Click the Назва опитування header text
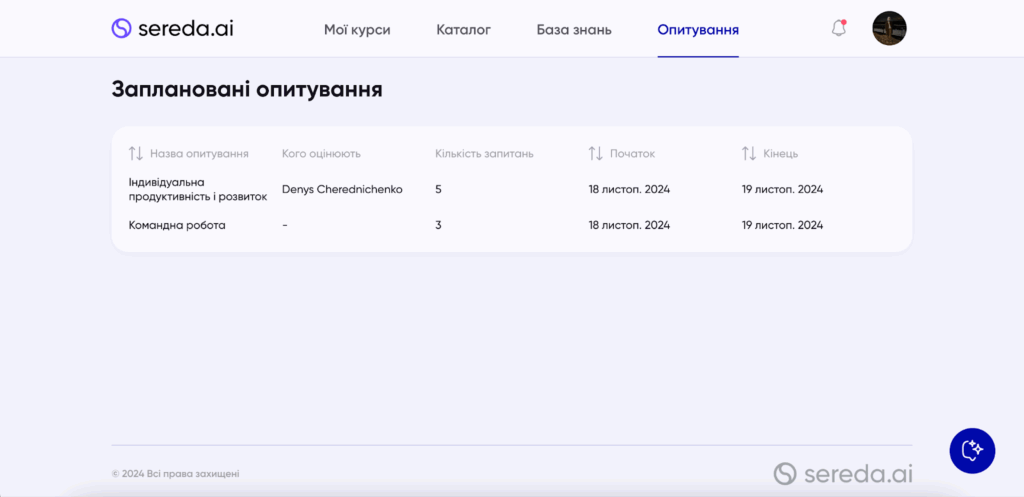Image resolution: width=1024 pixels, height=497 pixels. click(199, 153)
